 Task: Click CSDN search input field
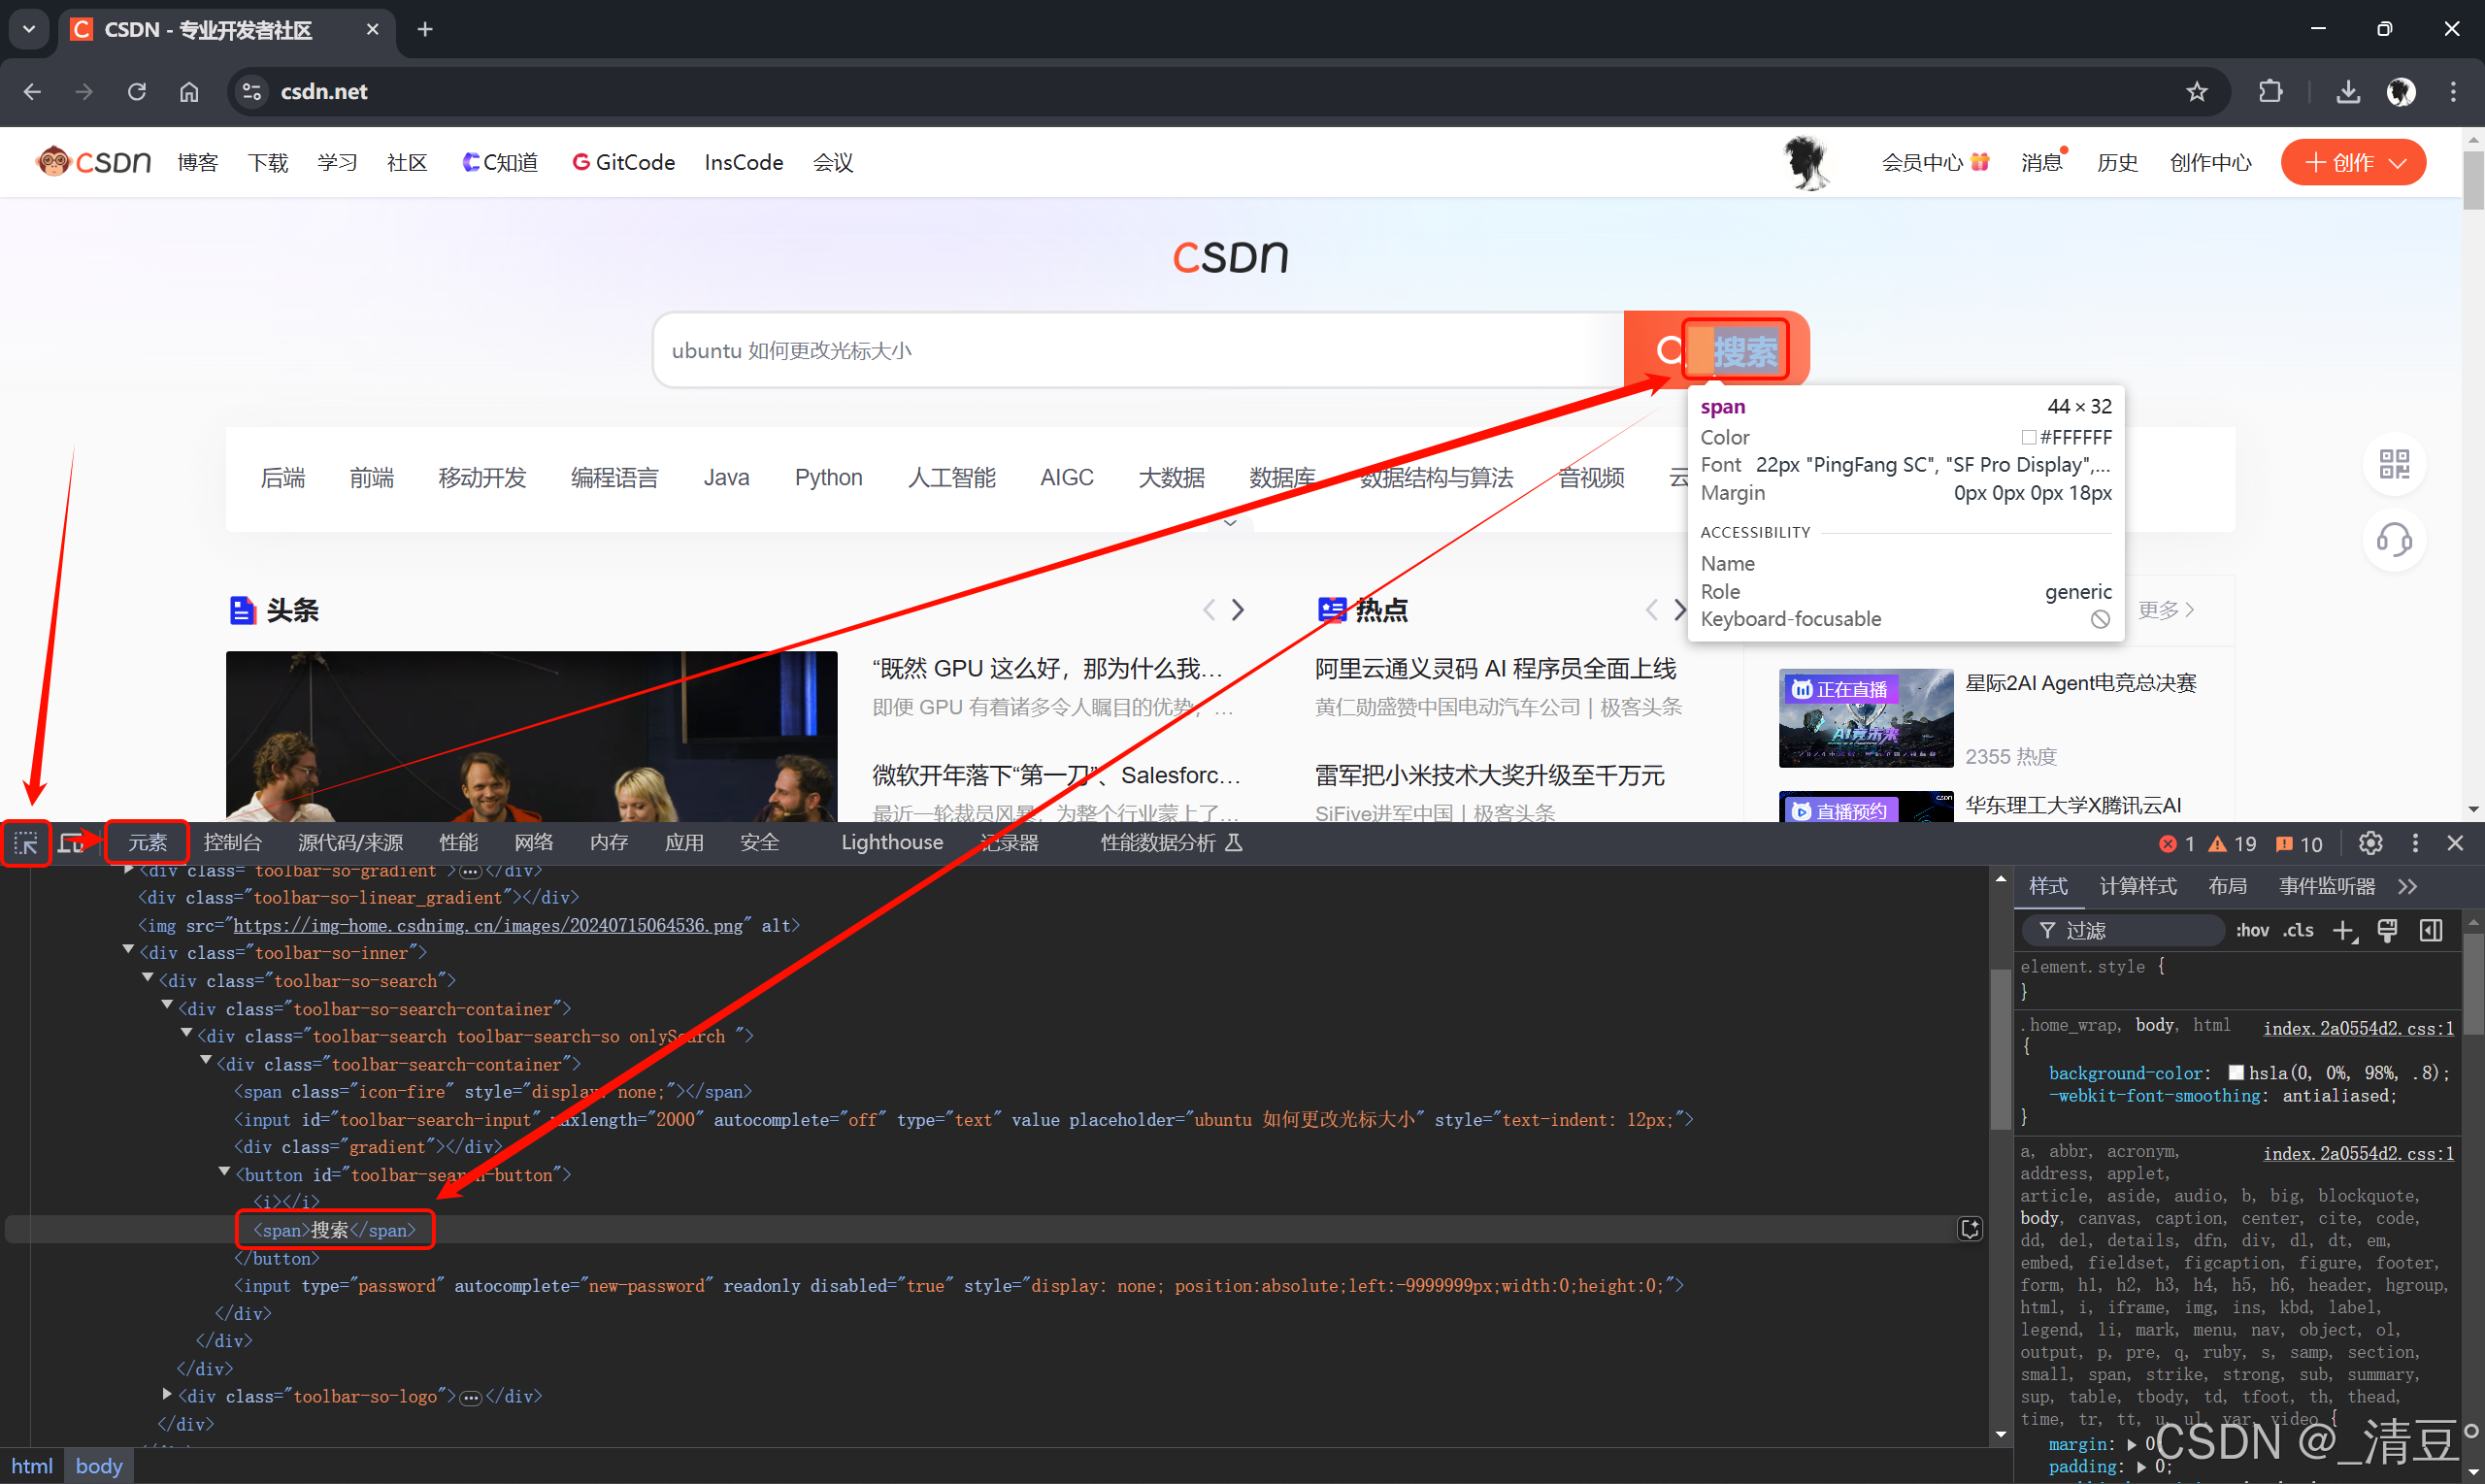pyautogui.click(x=1138, y=350)
